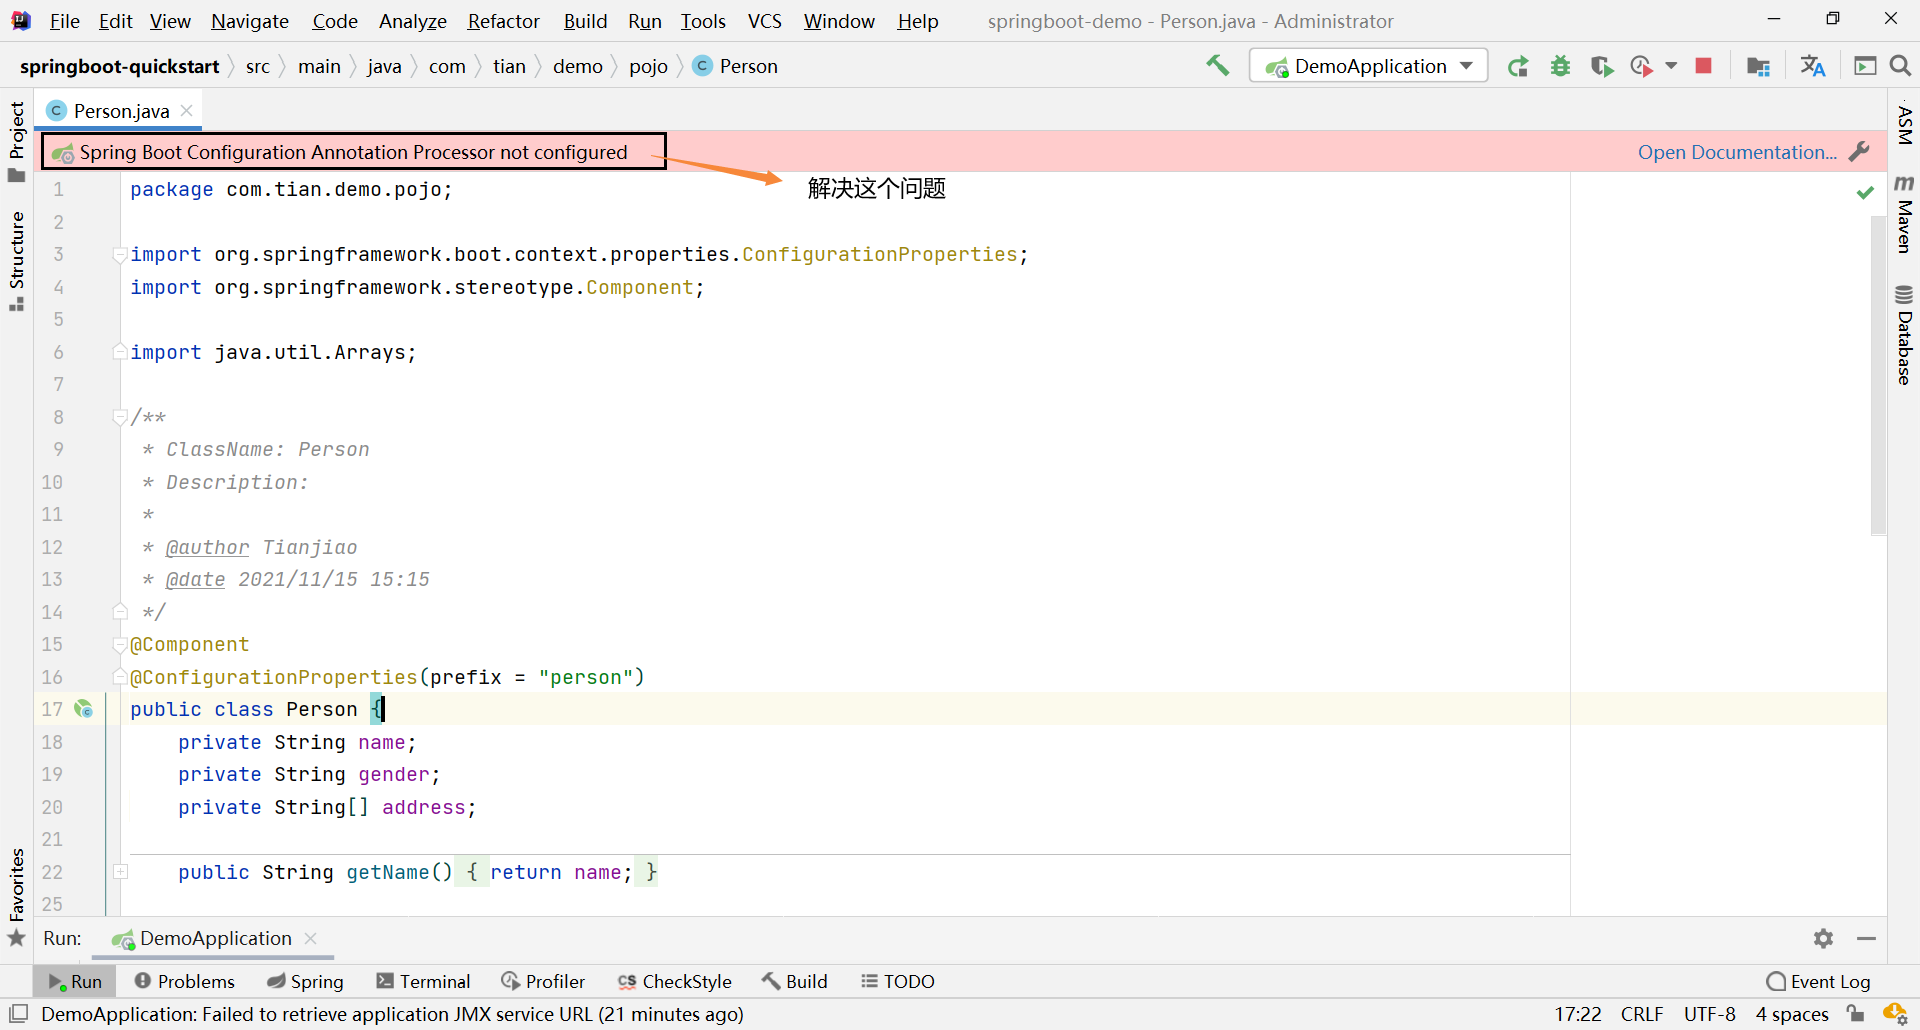Click the IDE notification icon in status bar
1920x1030 pixels.
click(1895, 1014)
